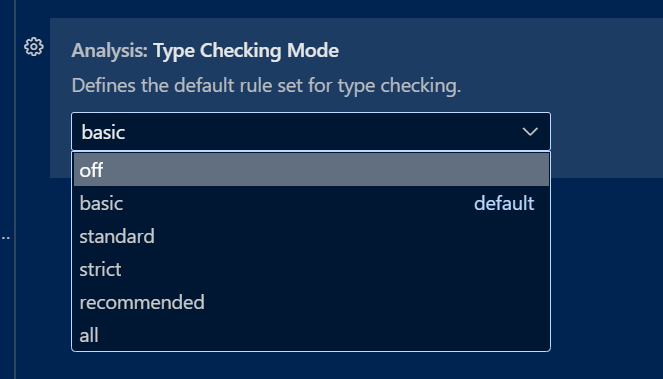Click the default label beside basic

[504, 203]
